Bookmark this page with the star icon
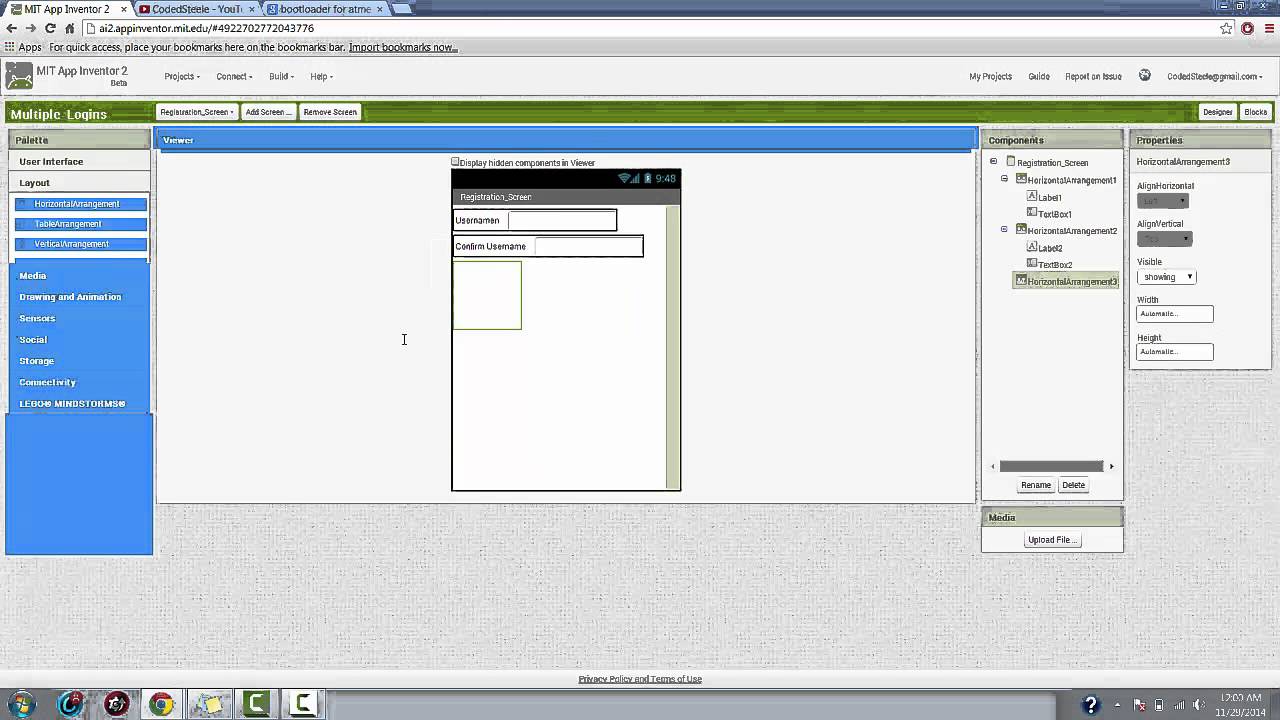 1226,28
